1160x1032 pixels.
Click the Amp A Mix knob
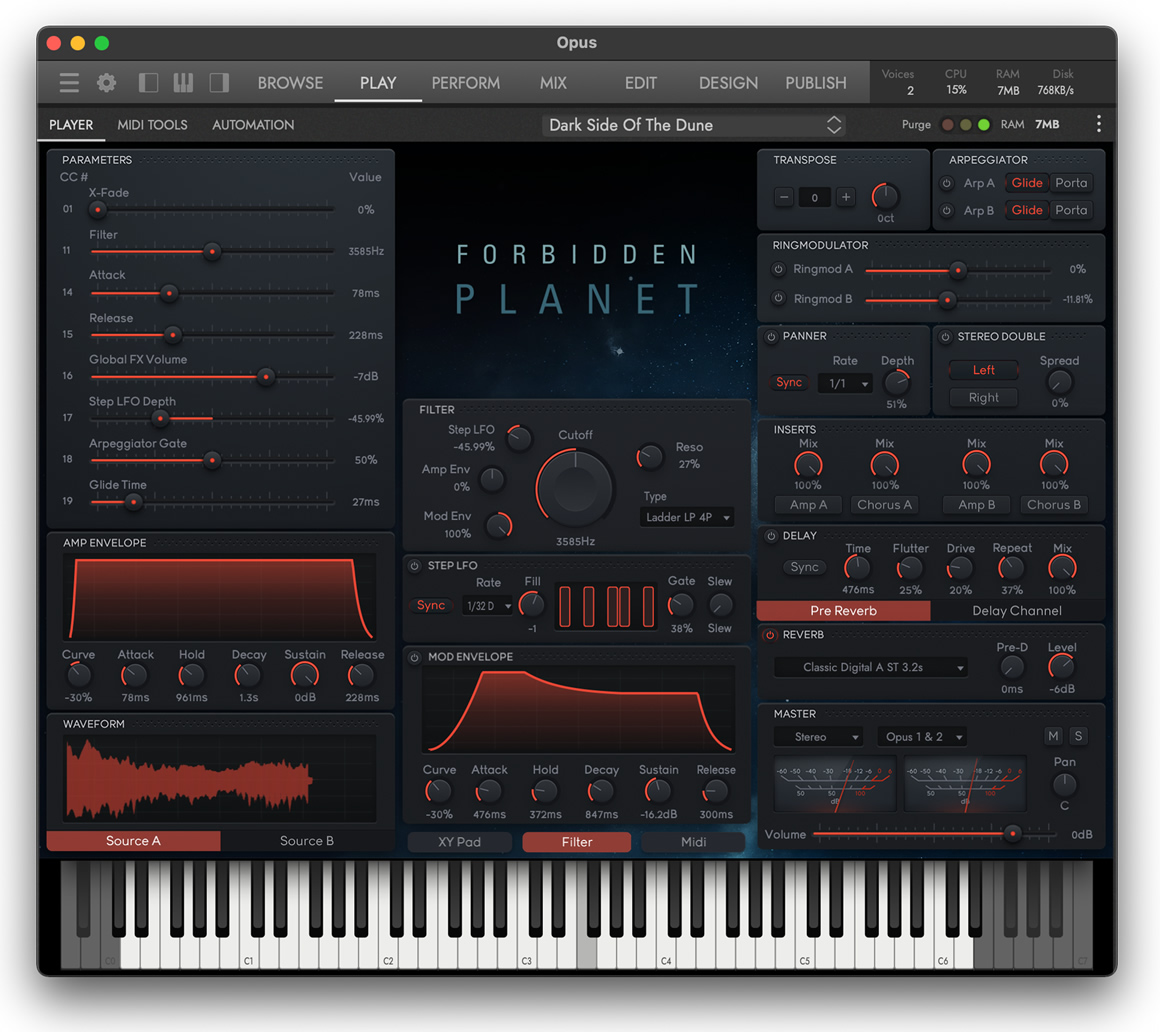[x=808, y=465]
